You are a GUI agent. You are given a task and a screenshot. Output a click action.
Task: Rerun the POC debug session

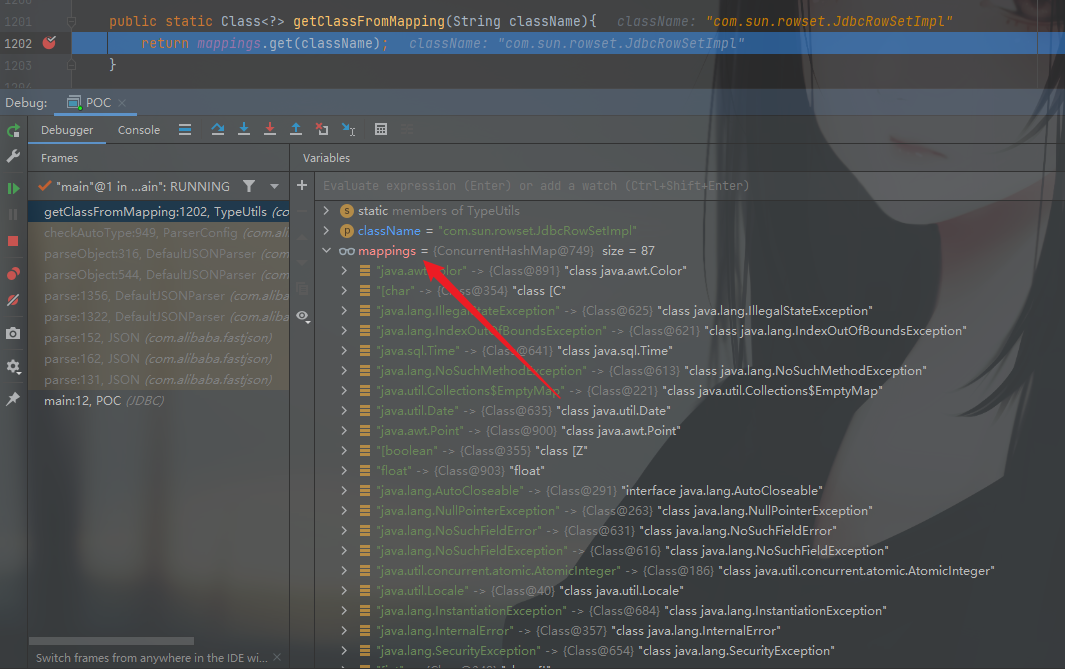point(13,130)
